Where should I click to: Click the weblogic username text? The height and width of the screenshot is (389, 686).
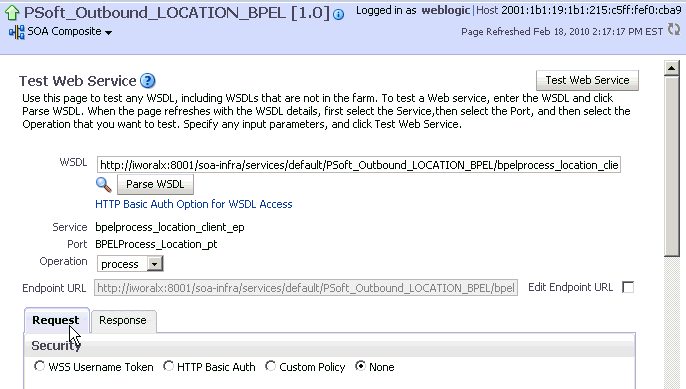[x=446, y=10]
